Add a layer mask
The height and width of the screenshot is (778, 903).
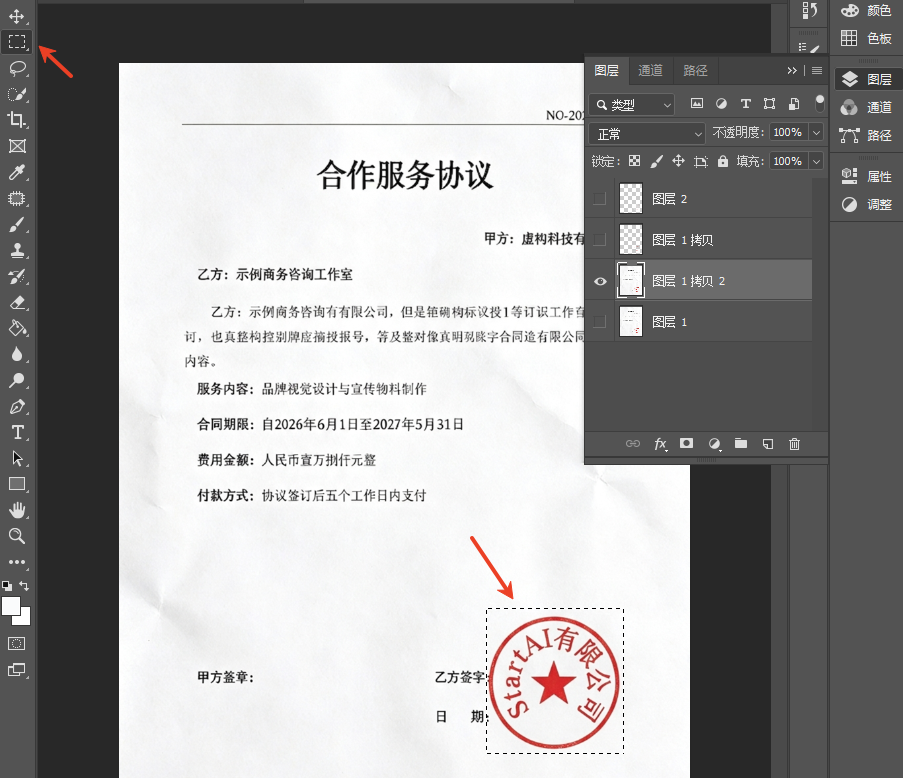pyautogui.click(x=686, y=443)
